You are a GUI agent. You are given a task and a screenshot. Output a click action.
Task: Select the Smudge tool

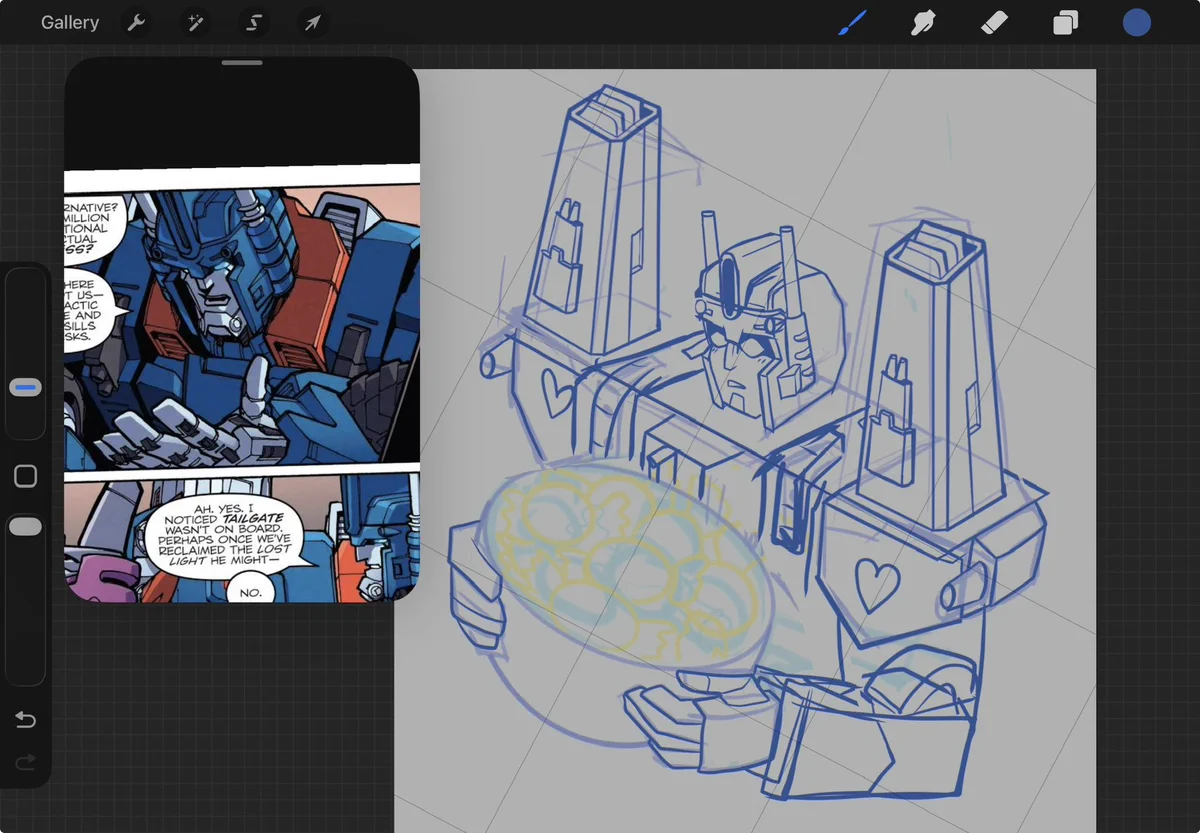(923, 22)
